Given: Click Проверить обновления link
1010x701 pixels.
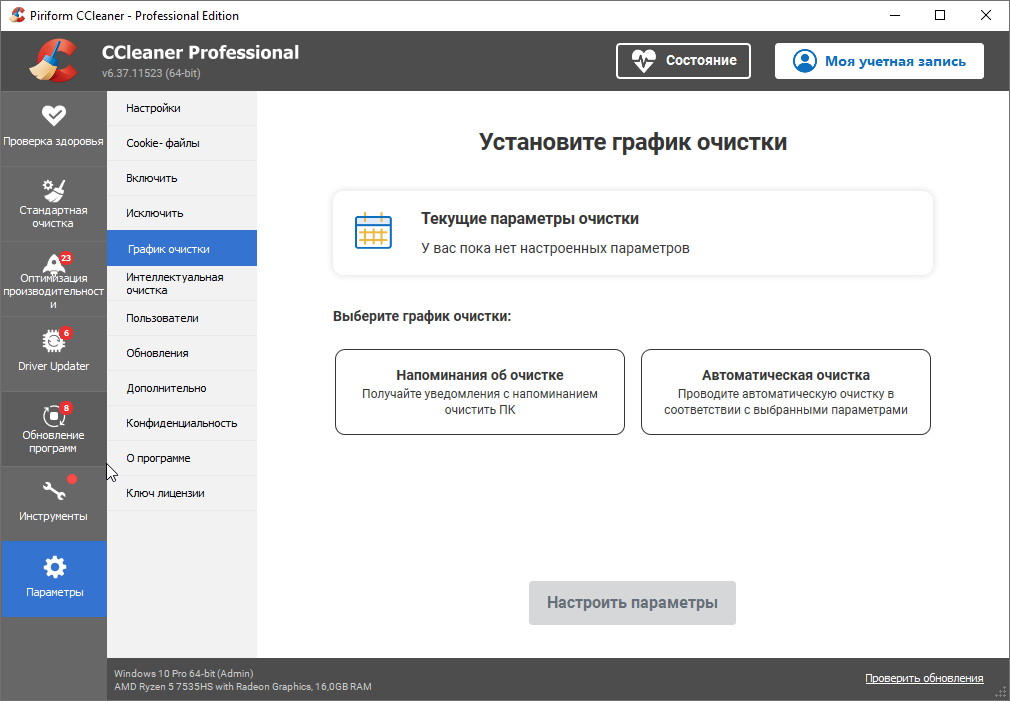Looking at the screenshot, I should tap(924, 678).
